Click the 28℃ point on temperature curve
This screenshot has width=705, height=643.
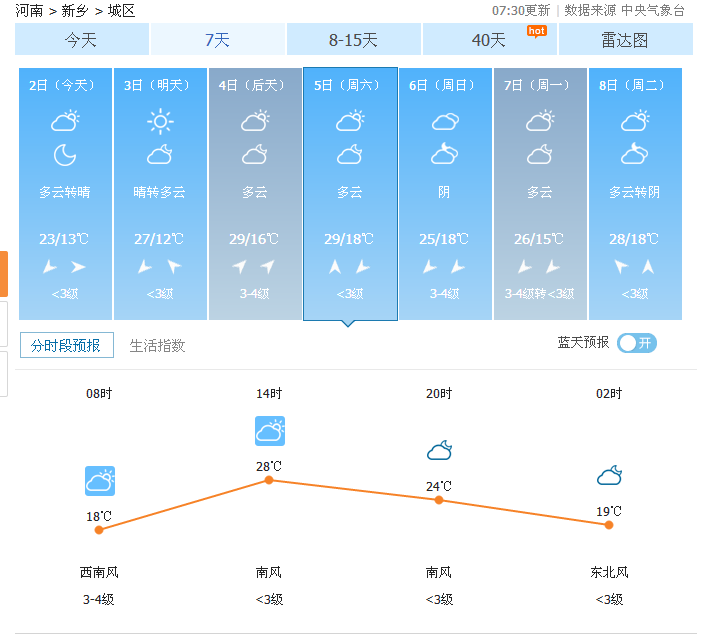(x=269, y=480)
